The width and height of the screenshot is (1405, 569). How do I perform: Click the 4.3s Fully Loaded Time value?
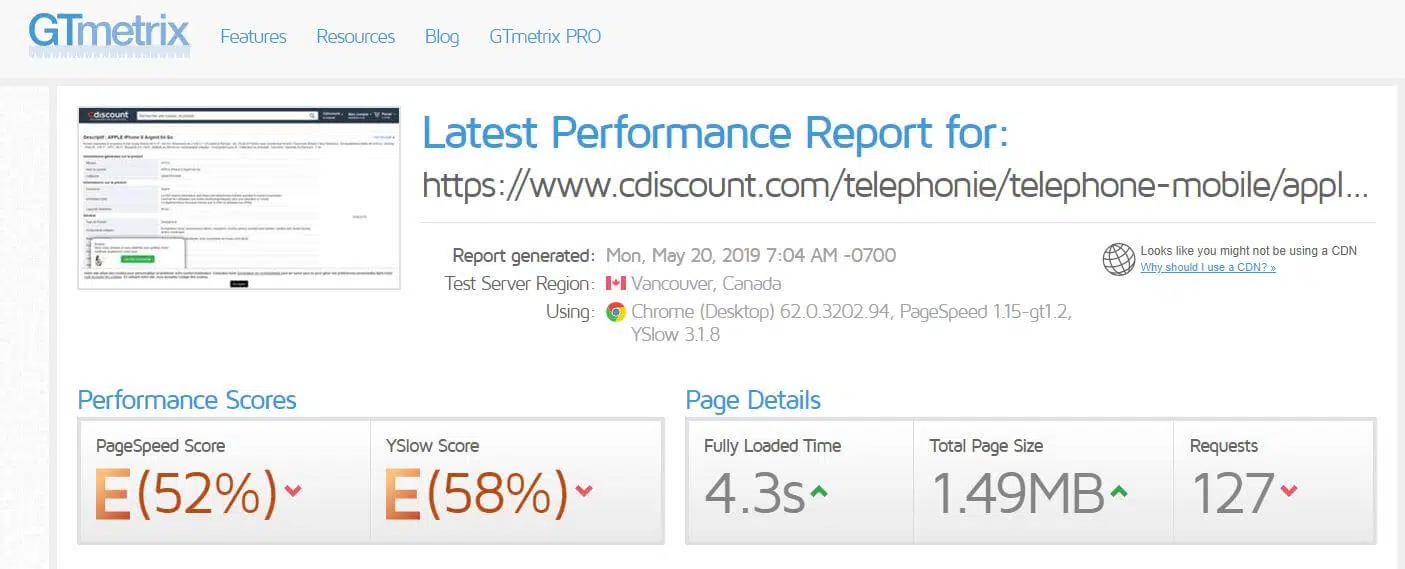pyautogui.click(x=754, y=494)
